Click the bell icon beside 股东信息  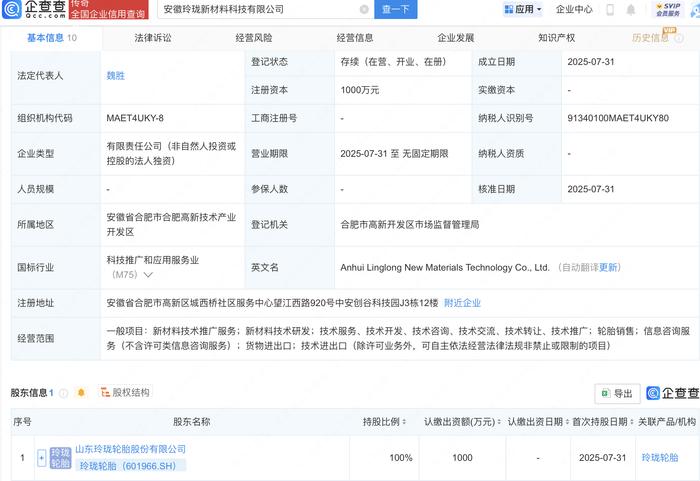point(81,393)
